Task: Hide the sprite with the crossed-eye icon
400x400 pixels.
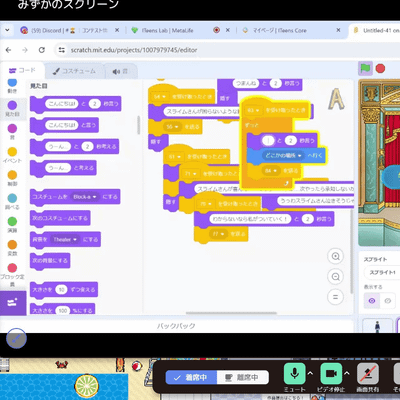Action: (388, 301)
